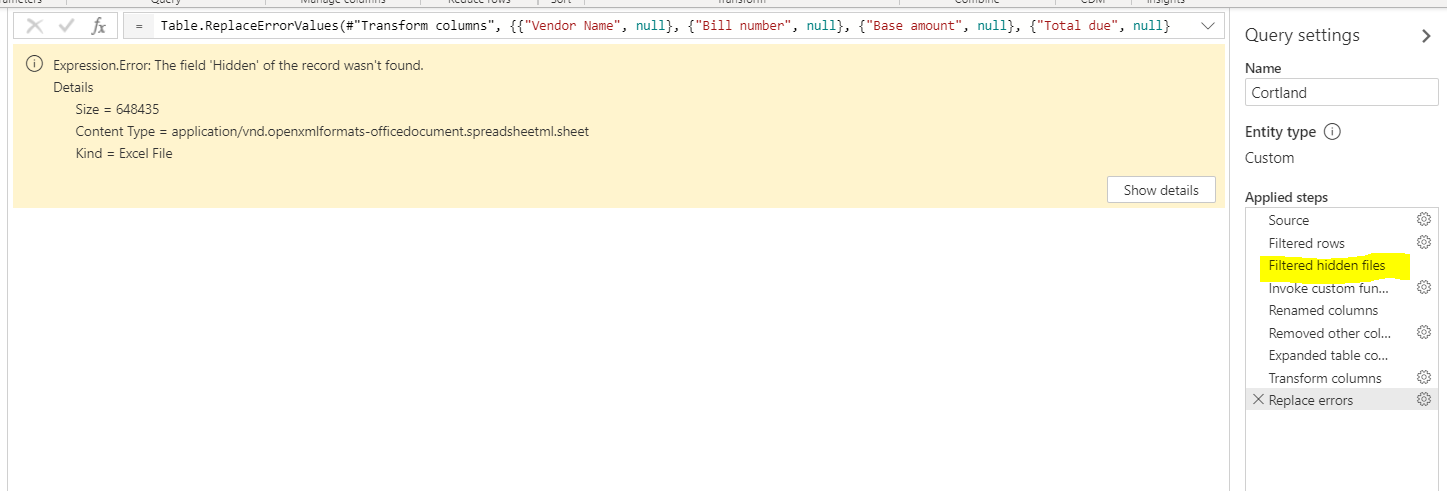Select the Removed other columns step
Image resolution: width=1447 pixels, height=491 pixels.
click(x=1329, y=333)
